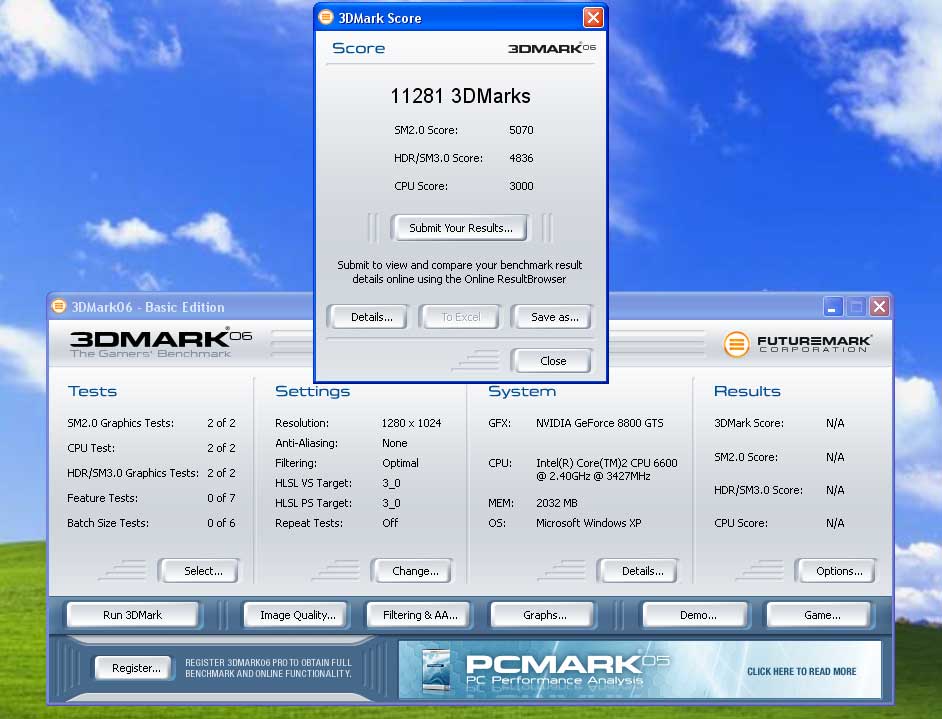Click Batch Size Tests count 0 of 6
Viewport: 942px width, 719px height.
coord(221,523)
